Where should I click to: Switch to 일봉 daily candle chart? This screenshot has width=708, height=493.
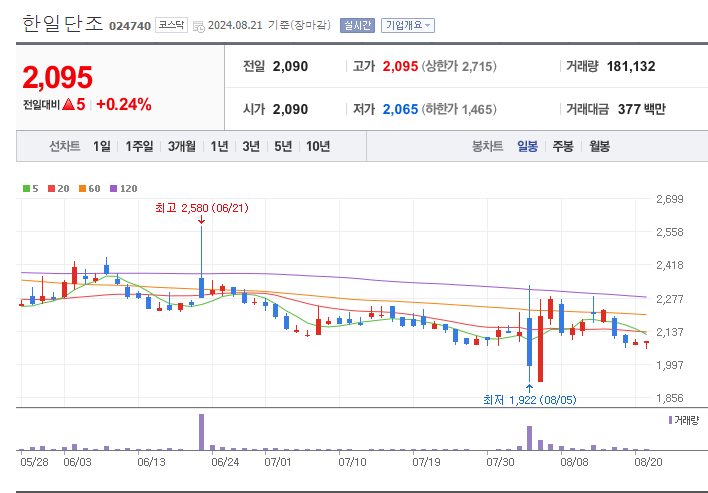527,146
